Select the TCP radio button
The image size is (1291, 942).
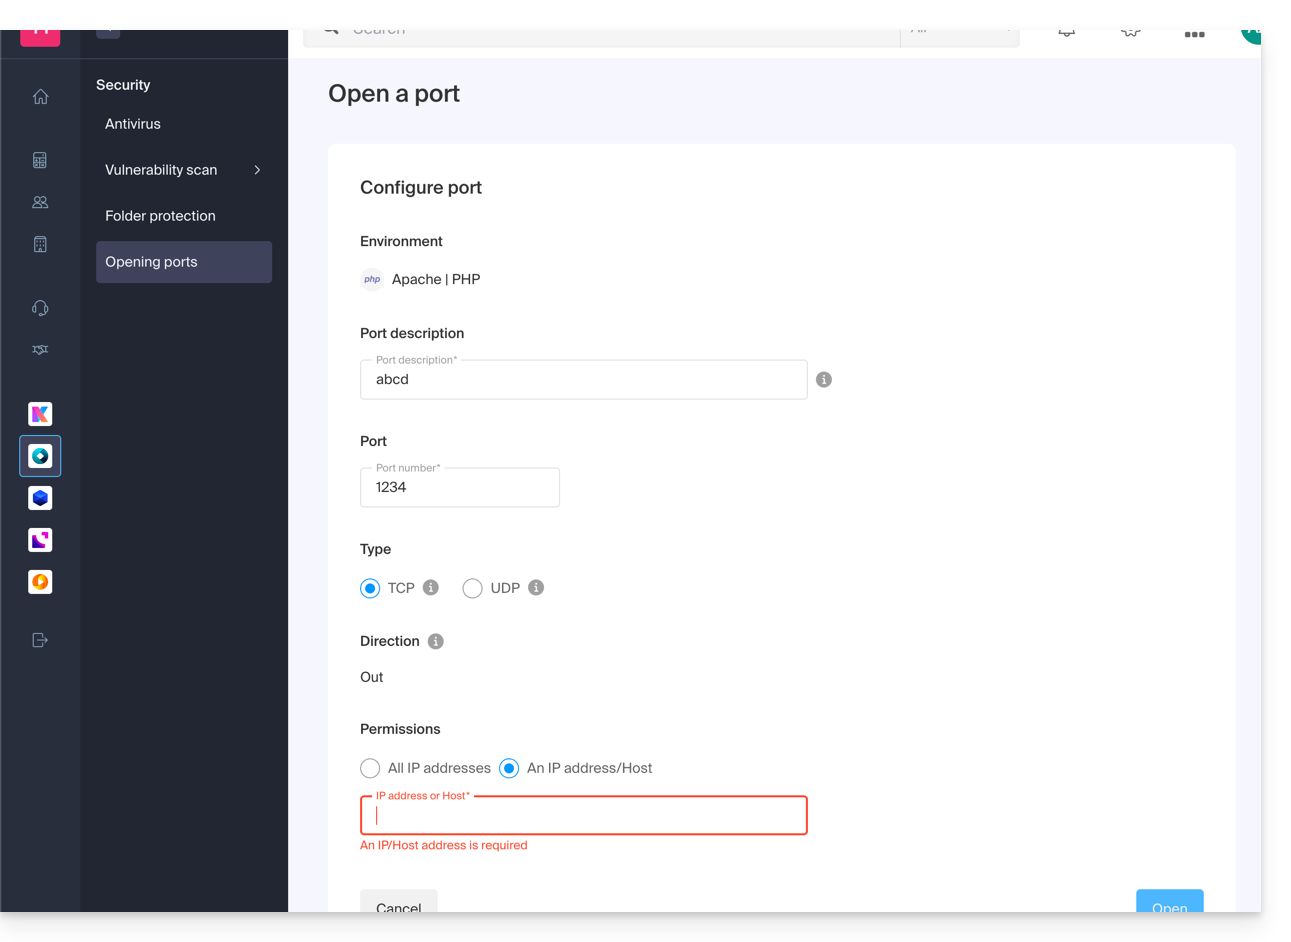[370, 588]
